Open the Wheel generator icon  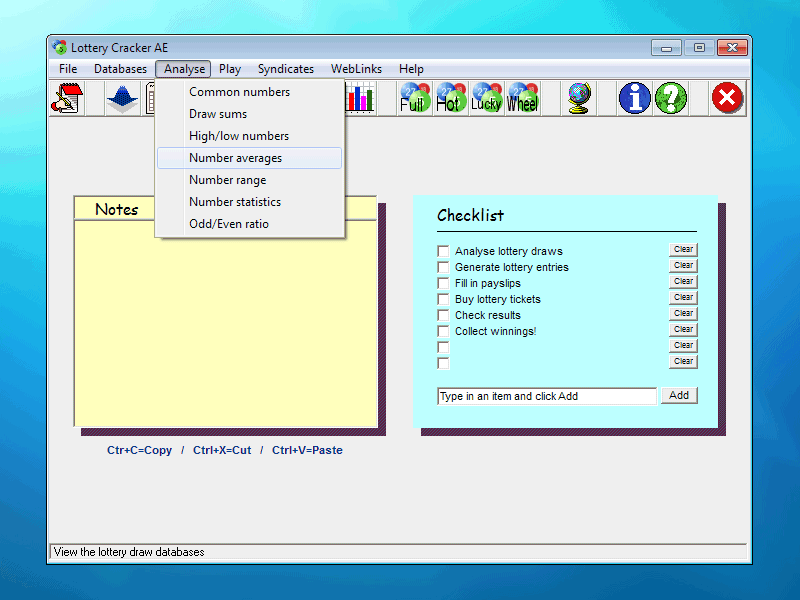[x=522, y=98]
